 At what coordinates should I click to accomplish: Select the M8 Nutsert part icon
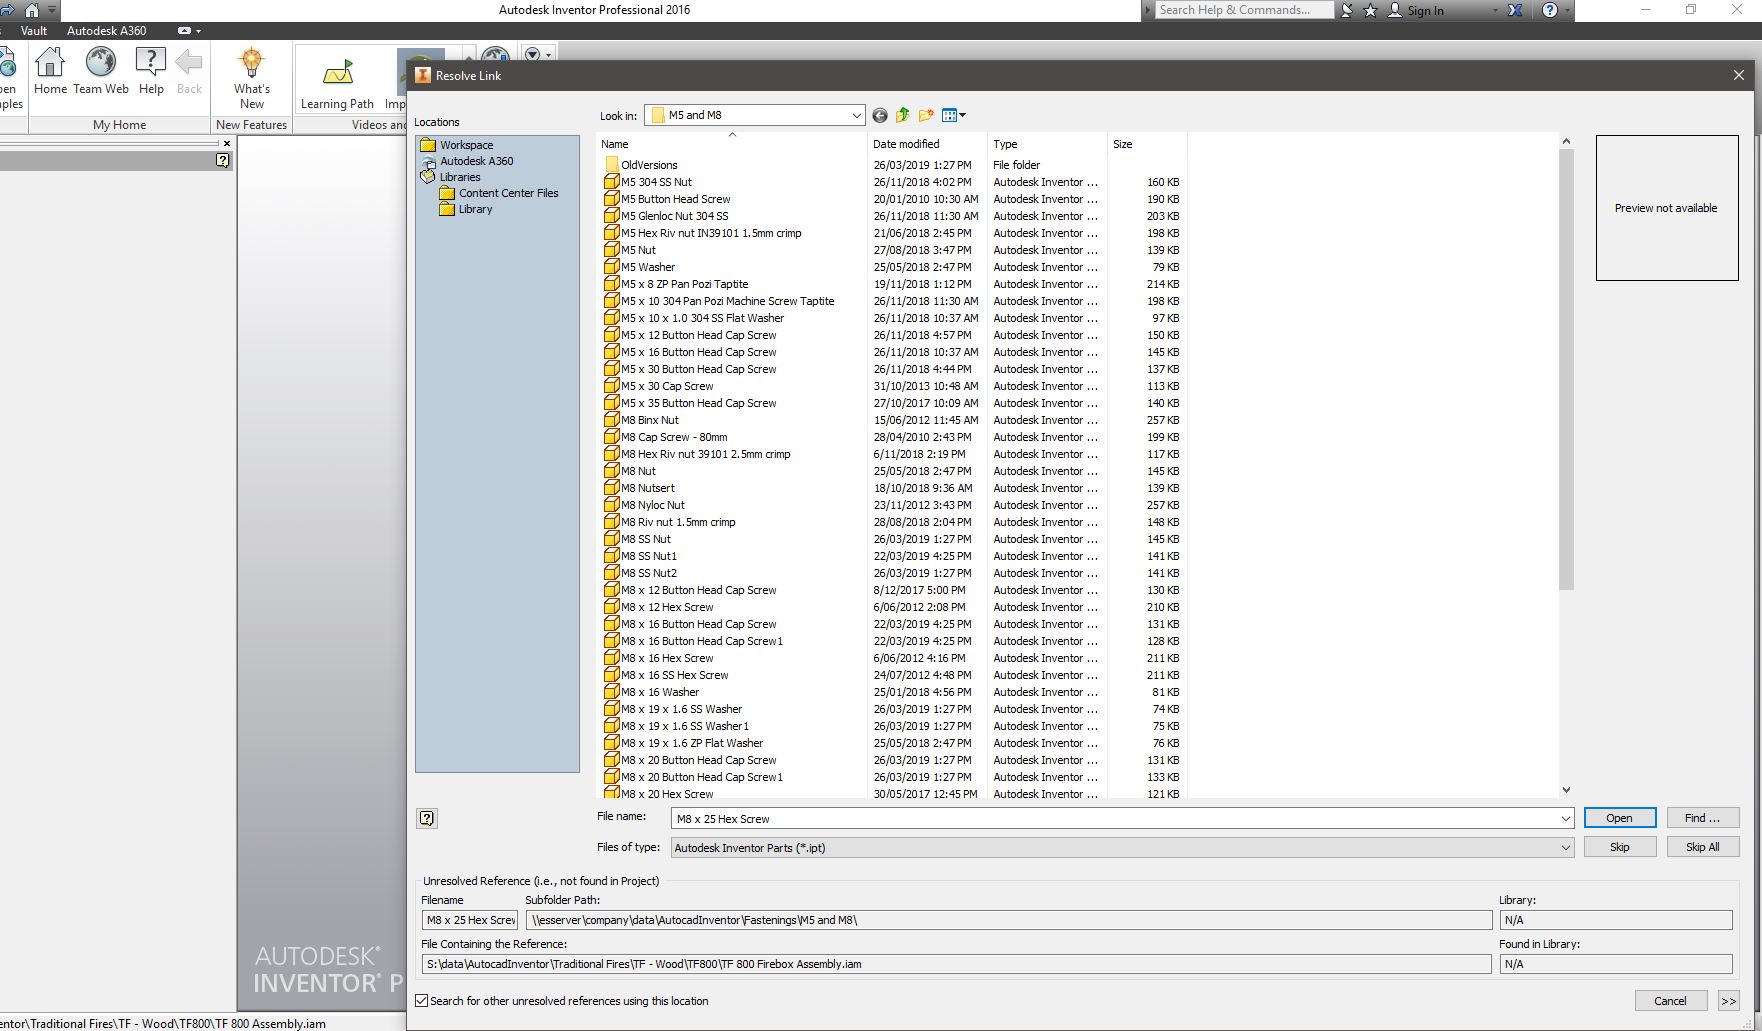[612, 488]
